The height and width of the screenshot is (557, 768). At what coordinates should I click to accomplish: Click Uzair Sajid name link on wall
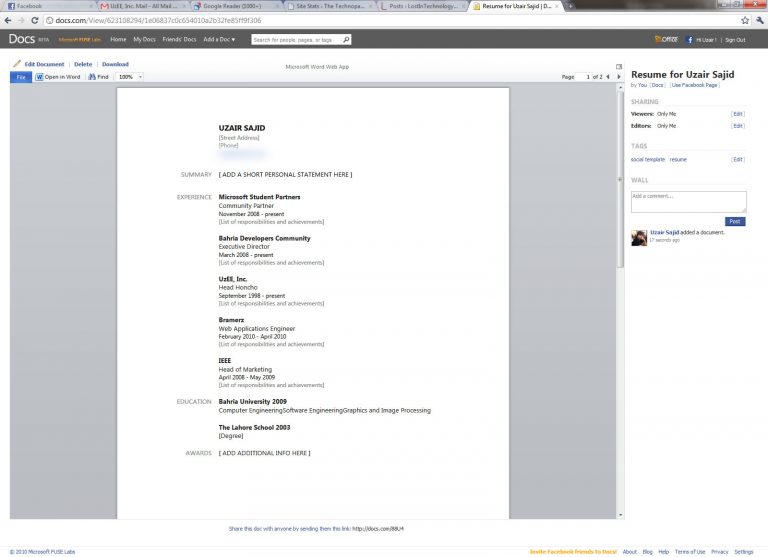pyautogui.click(x=664, y=232)
